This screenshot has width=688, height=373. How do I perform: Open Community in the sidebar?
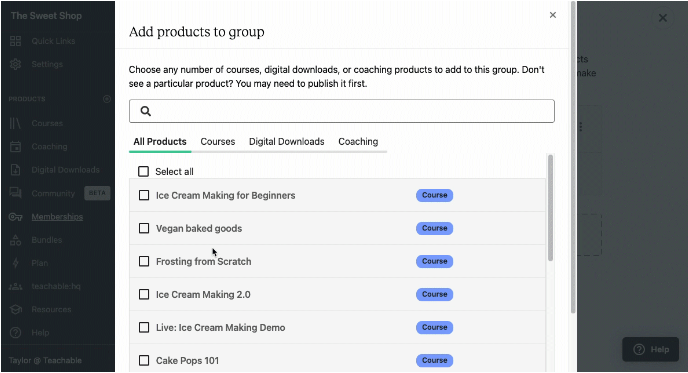pos(53,193)
